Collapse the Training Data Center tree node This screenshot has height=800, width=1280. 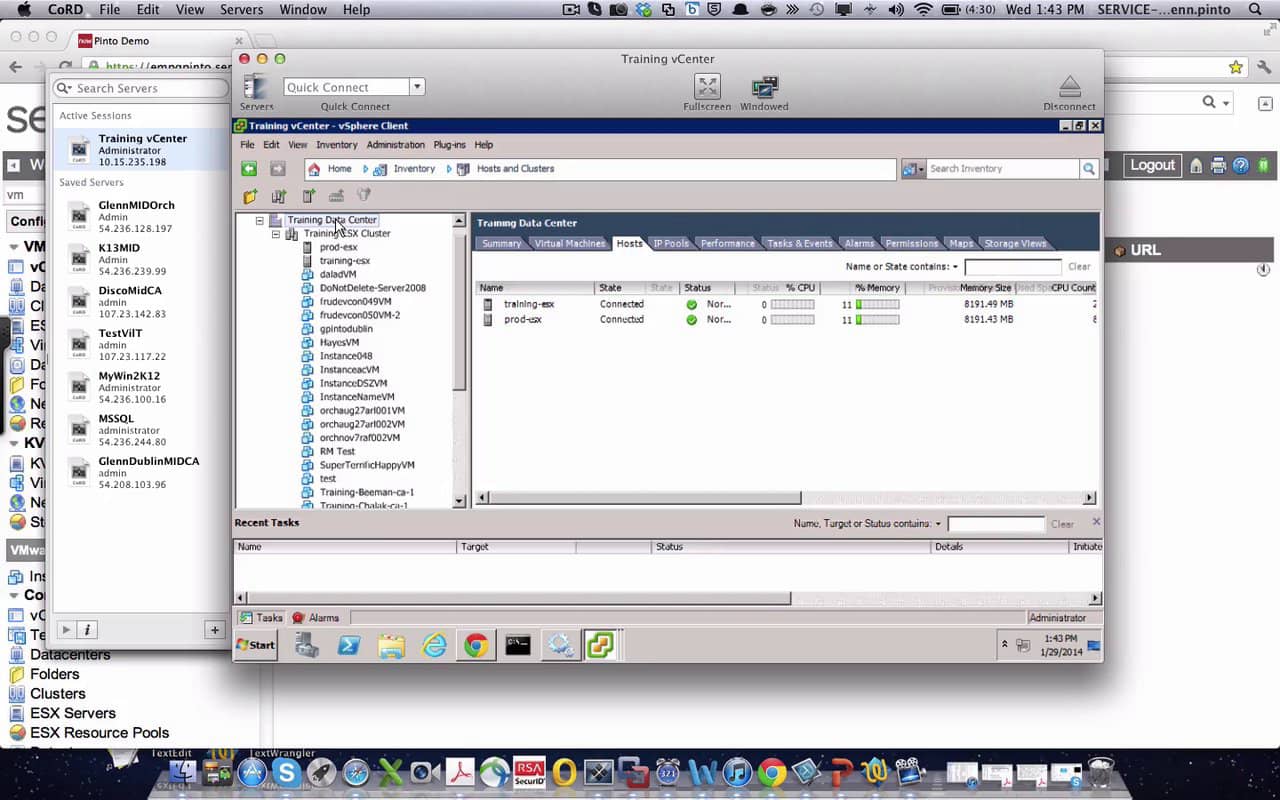pos(260,220)
